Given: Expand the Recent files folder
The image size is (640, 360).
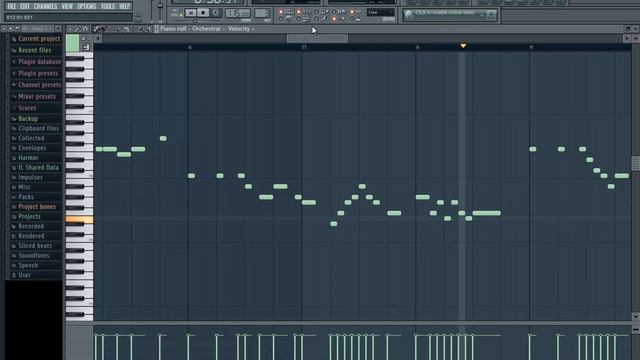Looking at the screenshot, I should click(x=35, y=50).
